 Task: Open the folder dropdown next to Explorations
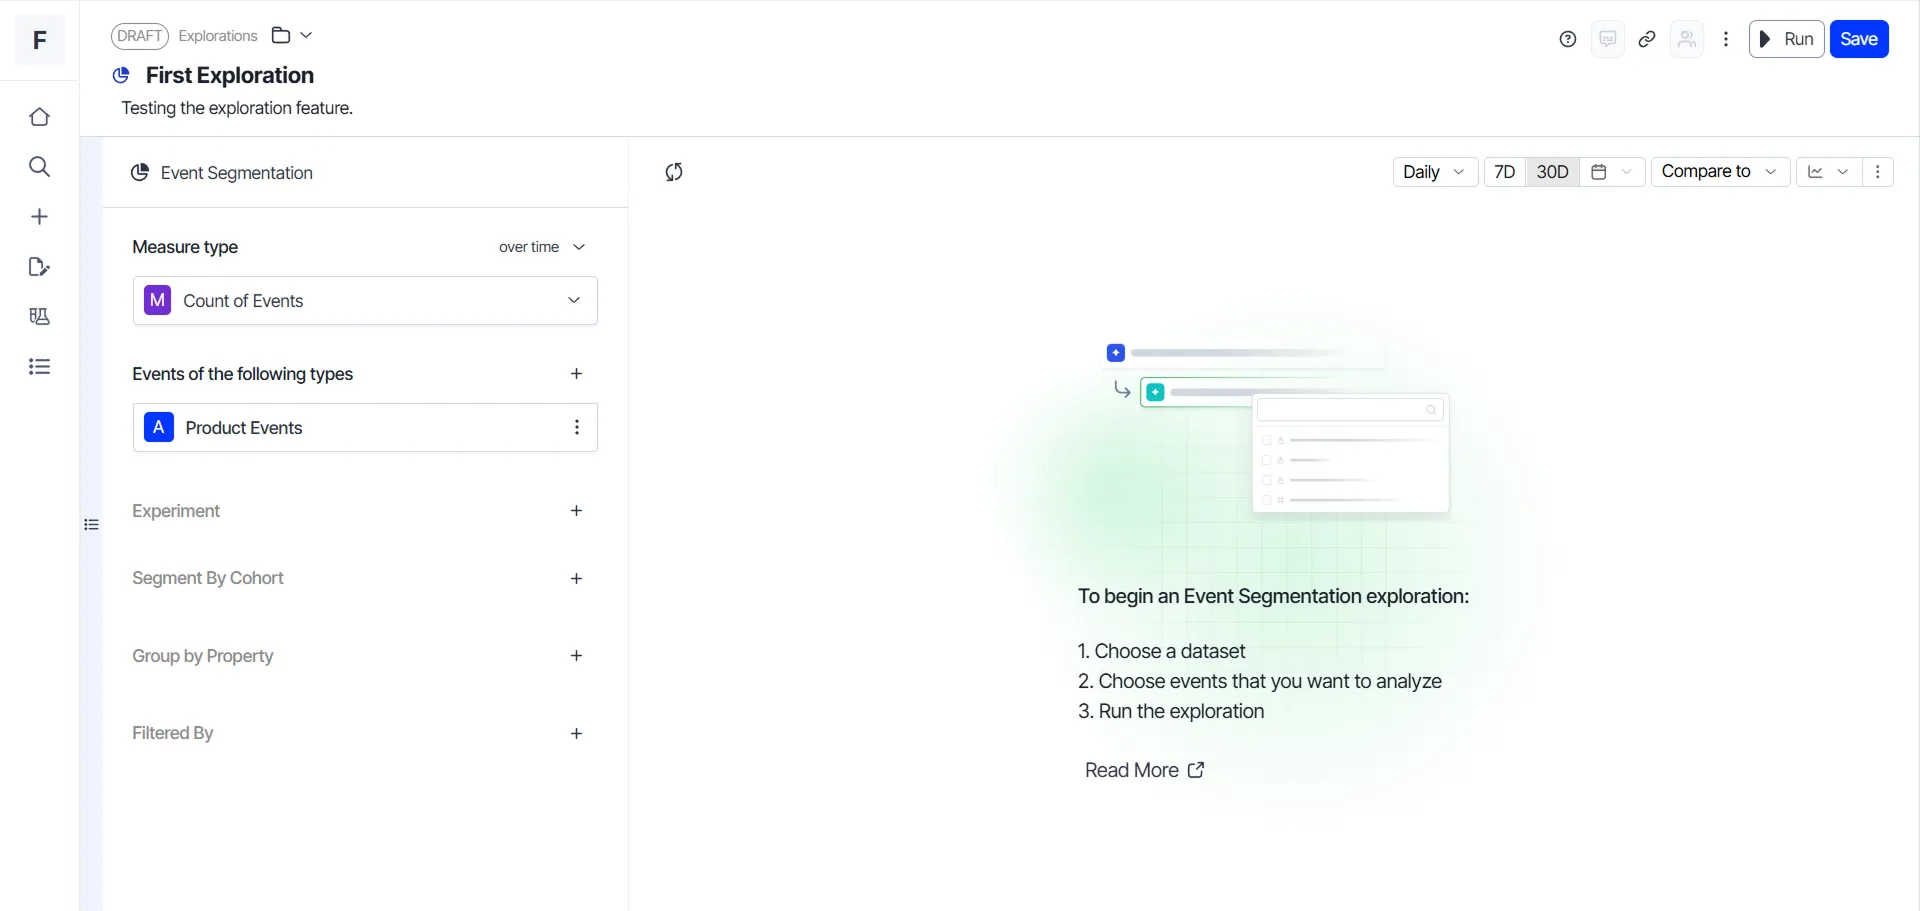pyautogui.click(x=292, y=36)
